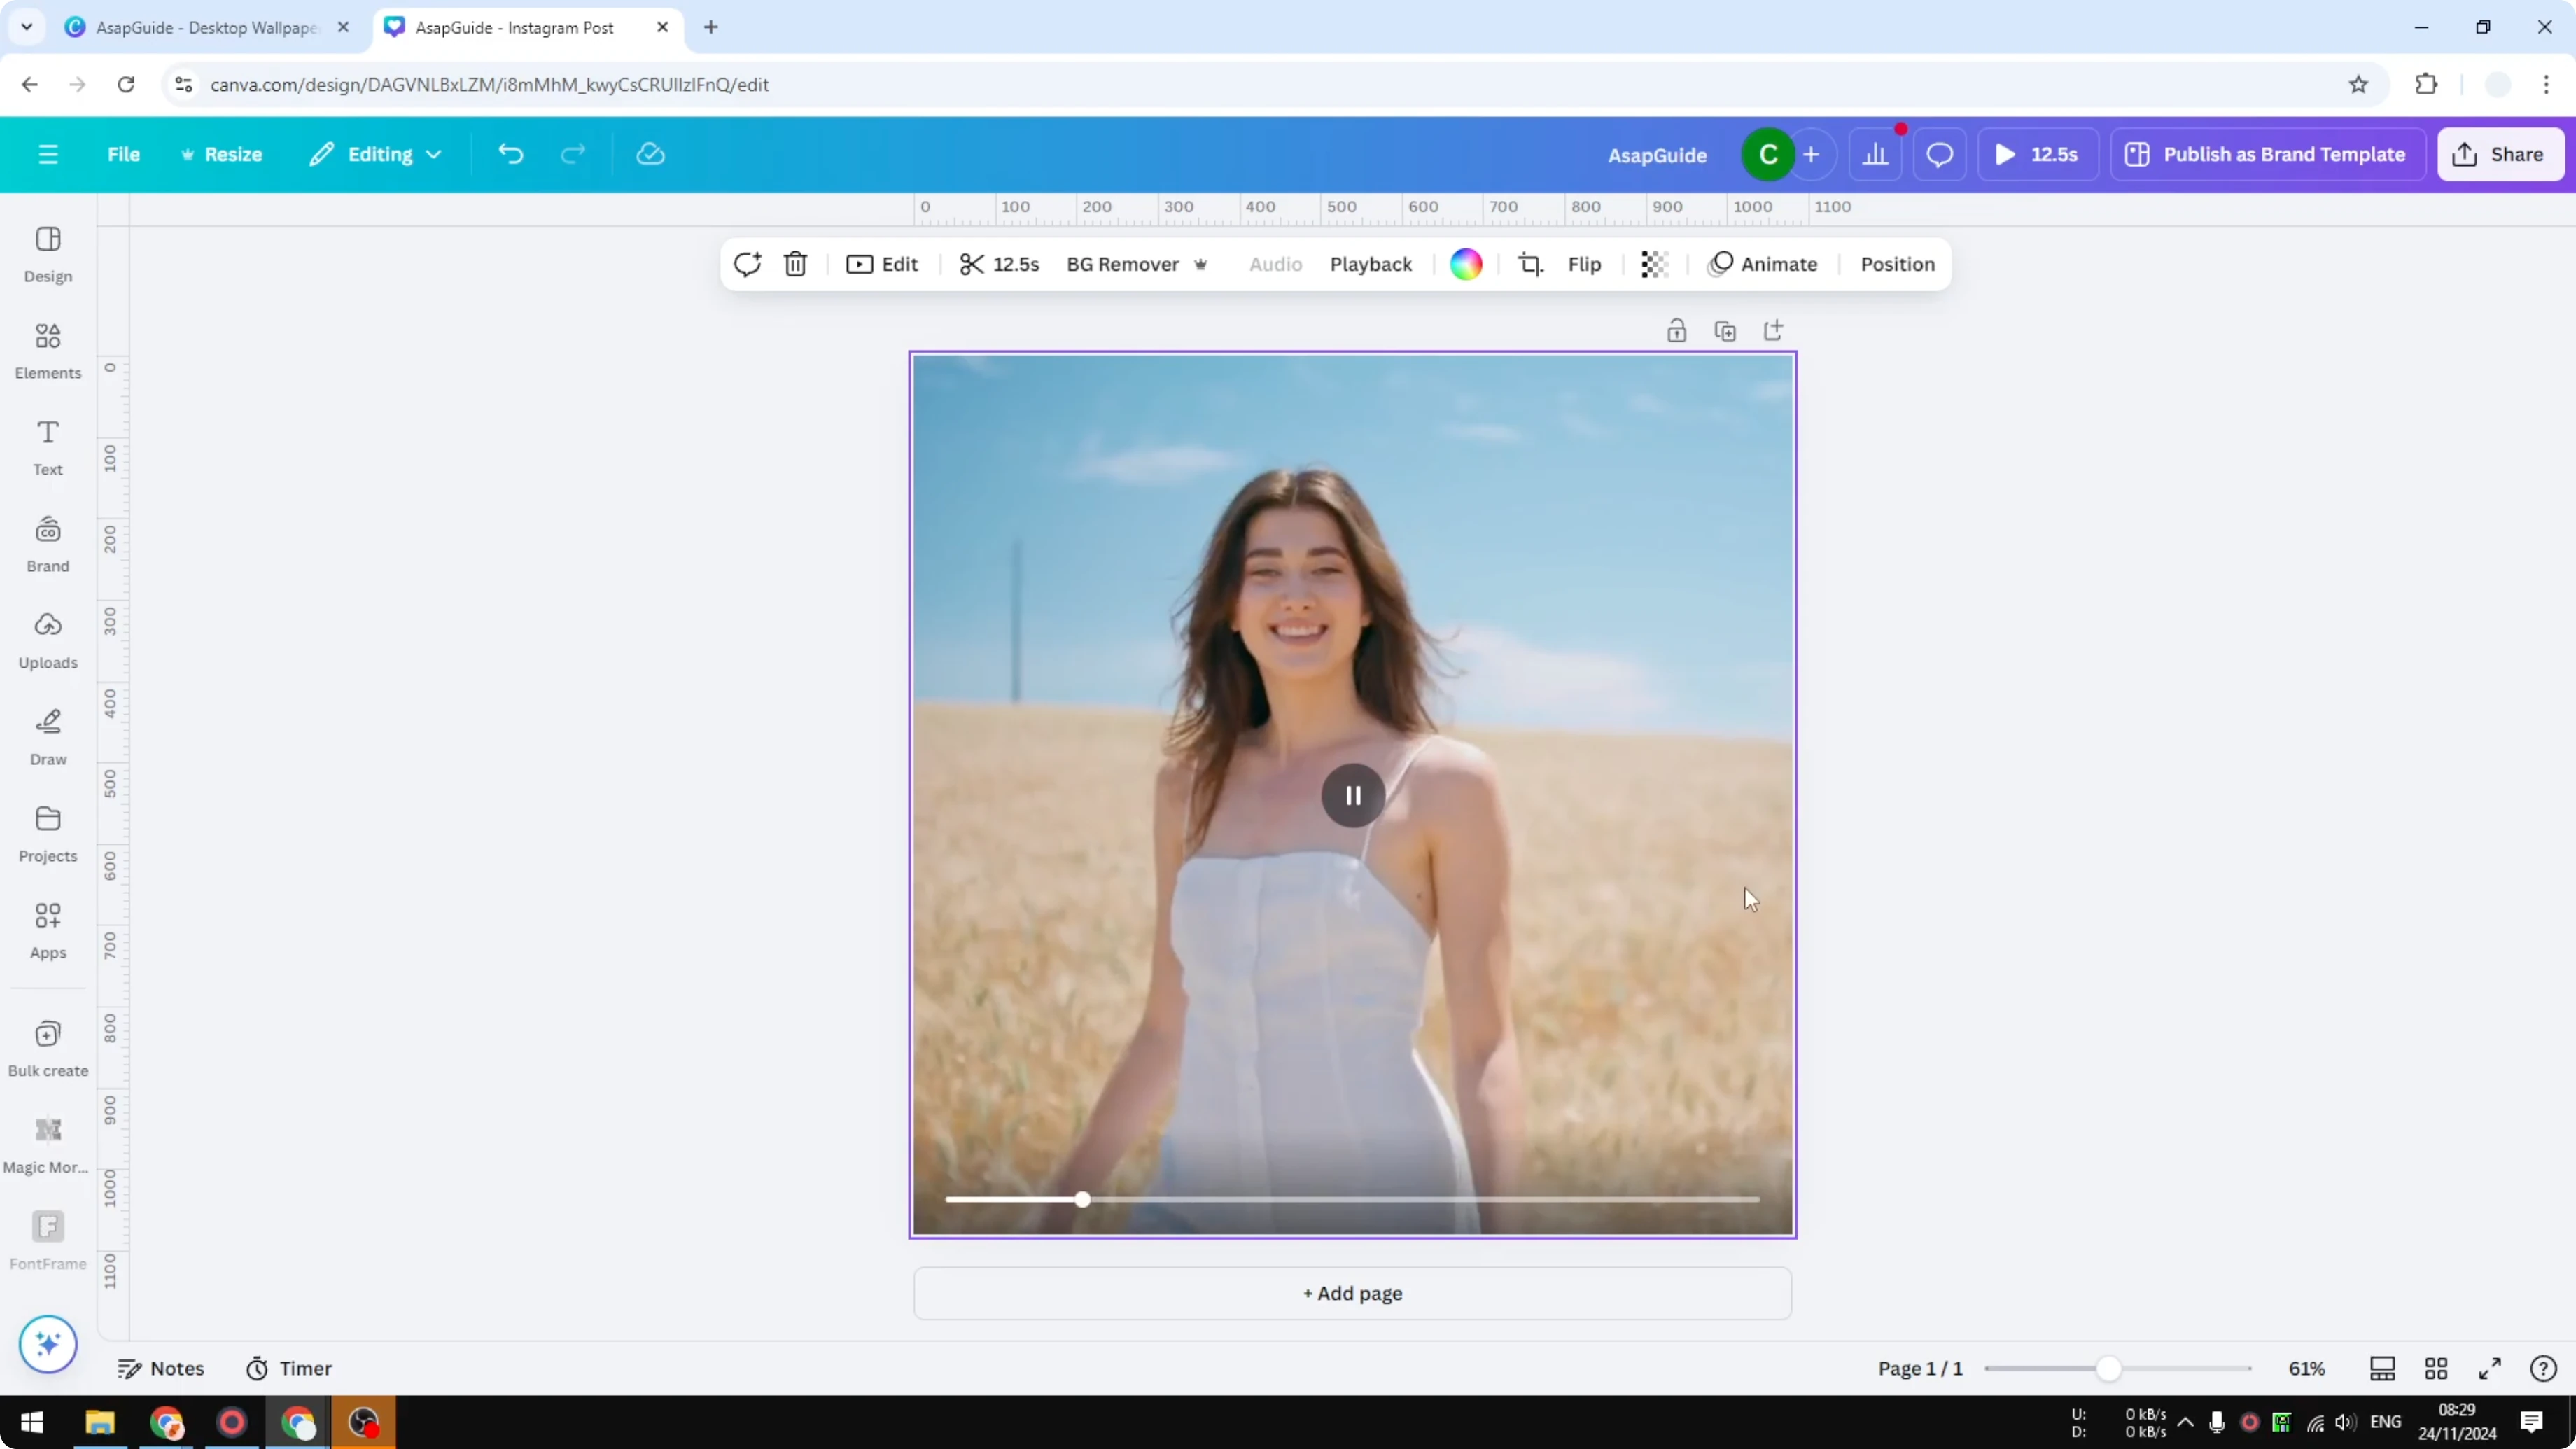Toggle bookmark star in address bar
The width and height of the screenshot is (2576, 1449).
coord(2358,84)
